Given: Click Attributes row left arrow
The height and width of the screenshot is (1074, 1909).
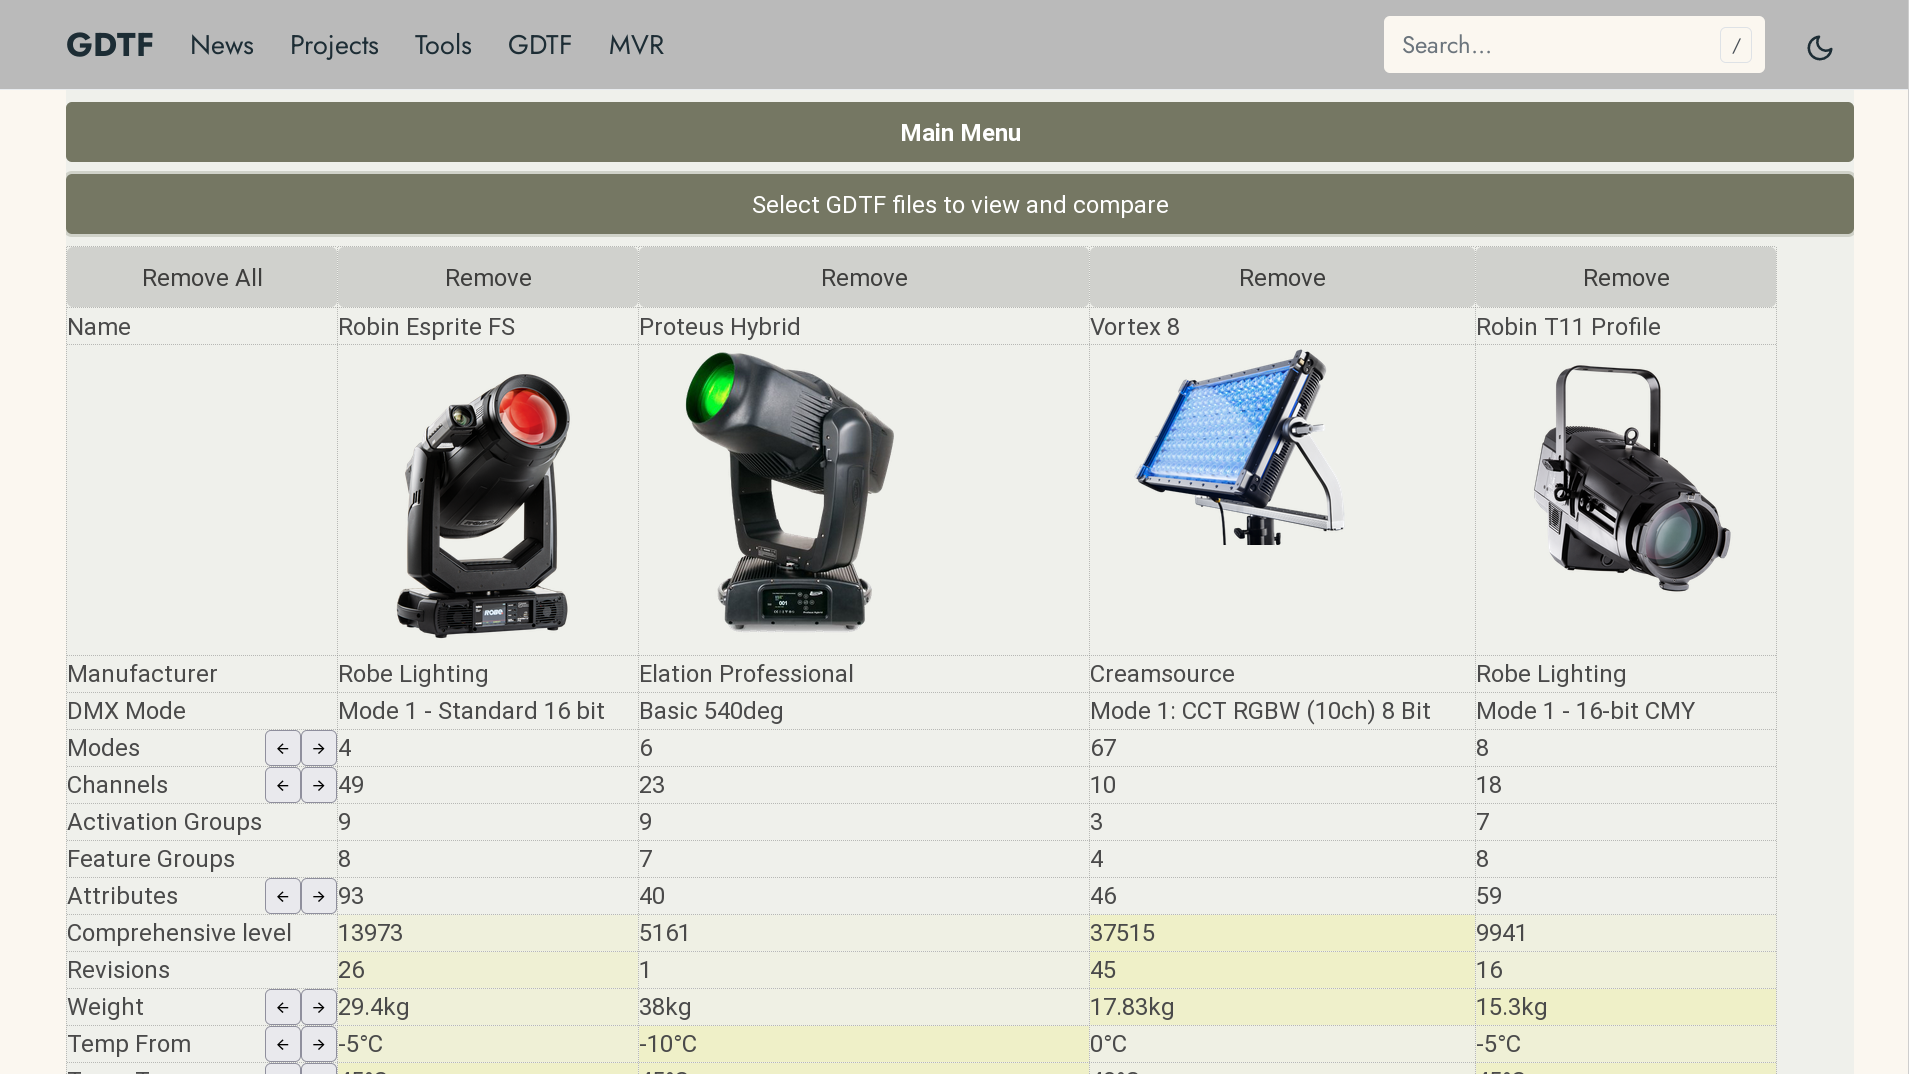Looking at the screenshot, I should [x=283, y=896].
